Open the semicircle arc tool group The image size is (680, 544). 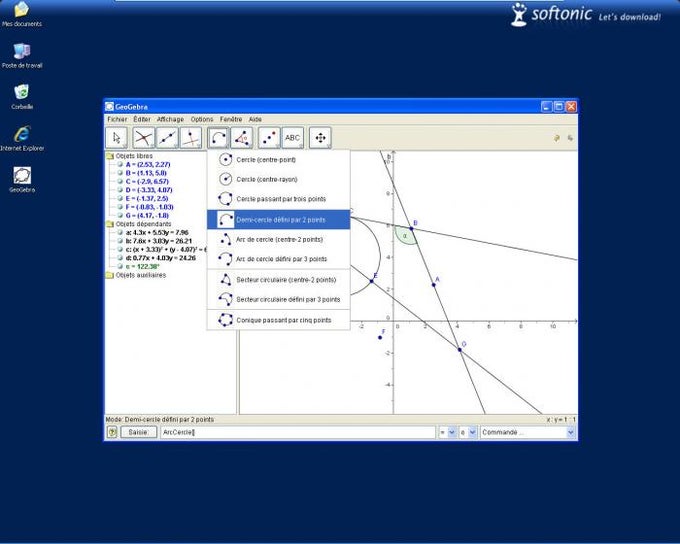218,138
